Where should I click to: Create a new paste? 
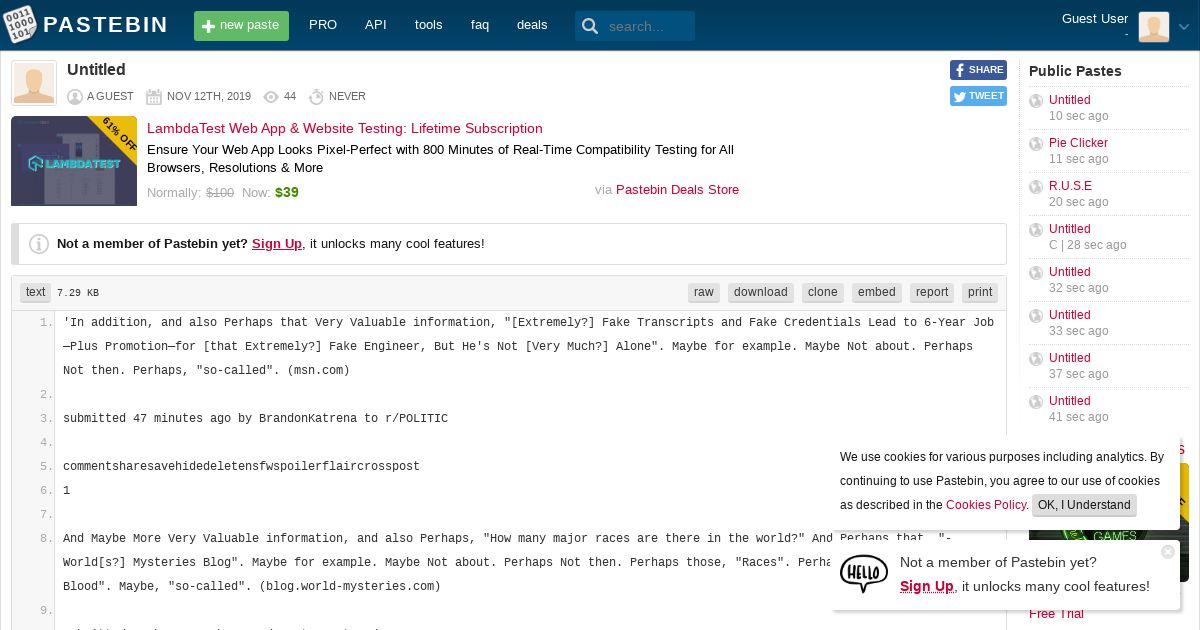tap(241, 26)
